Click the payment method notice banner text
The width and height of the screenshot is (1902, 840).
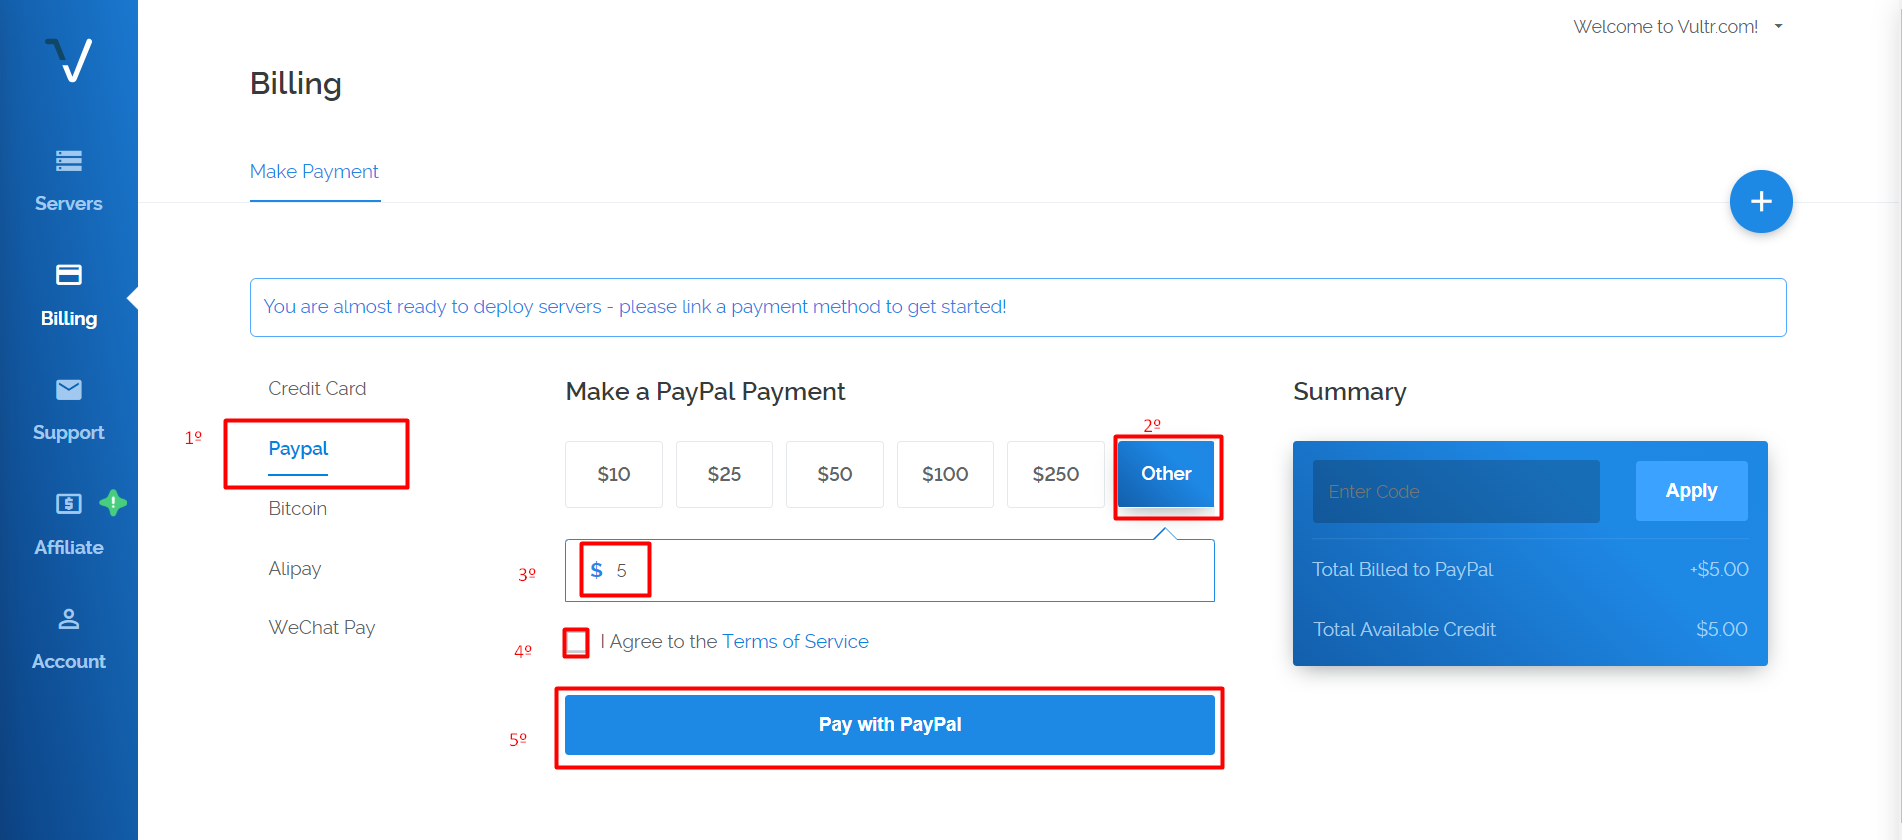(x=635, y=307)
